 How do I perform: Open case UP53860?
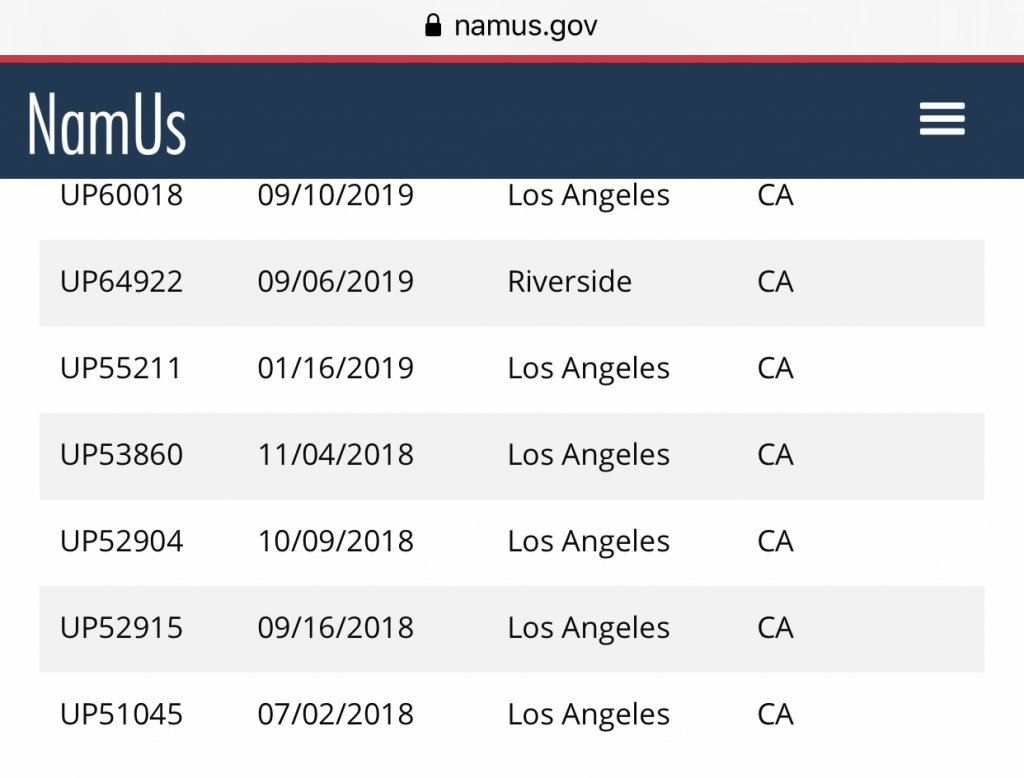tap(122, 455)
